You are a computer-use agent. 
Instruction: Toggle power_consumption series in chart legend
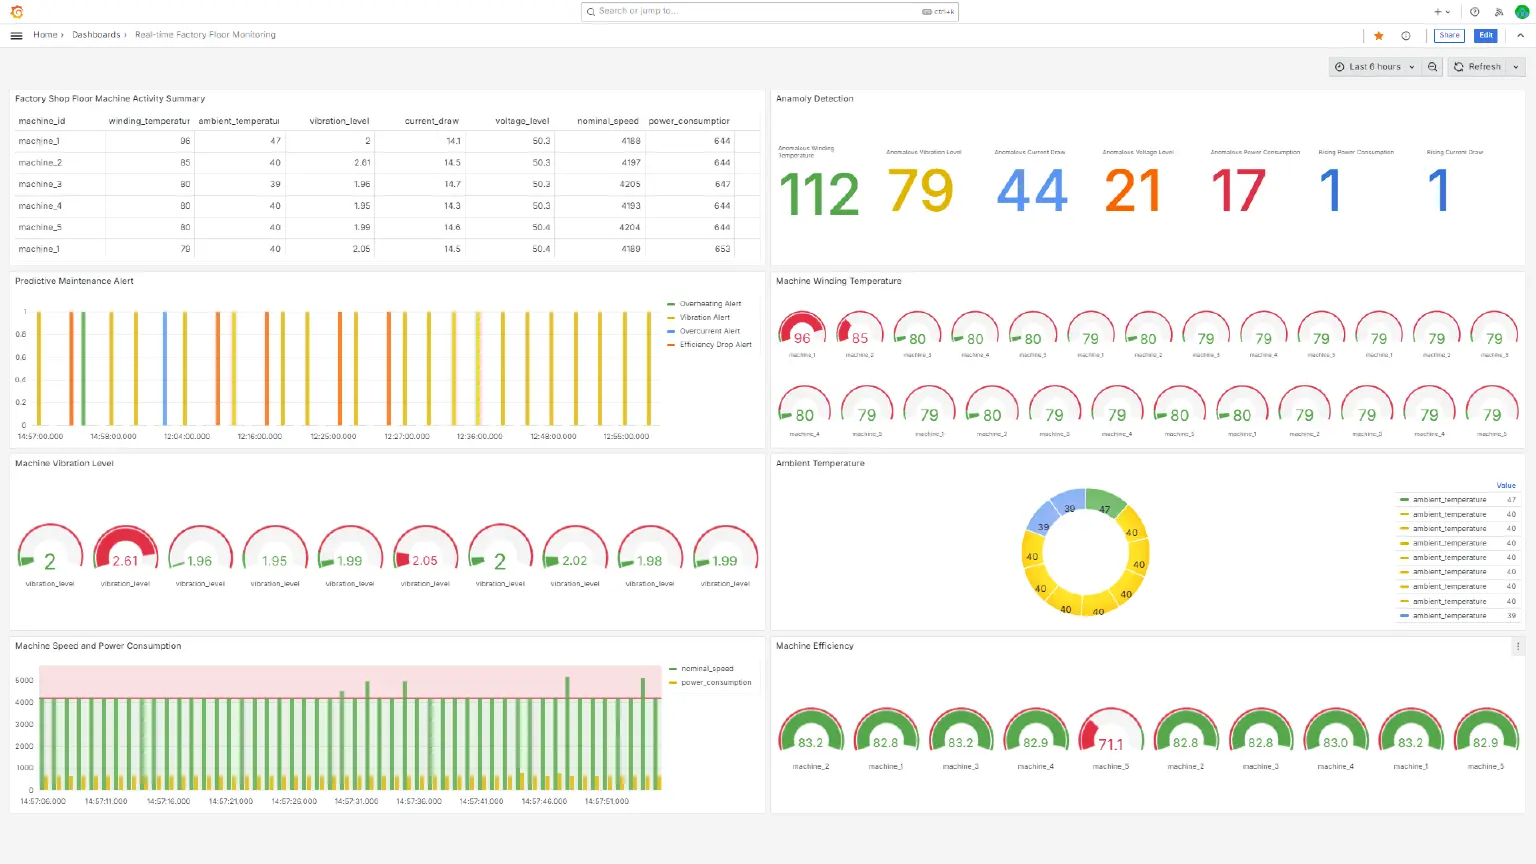[x=716, y=683]
